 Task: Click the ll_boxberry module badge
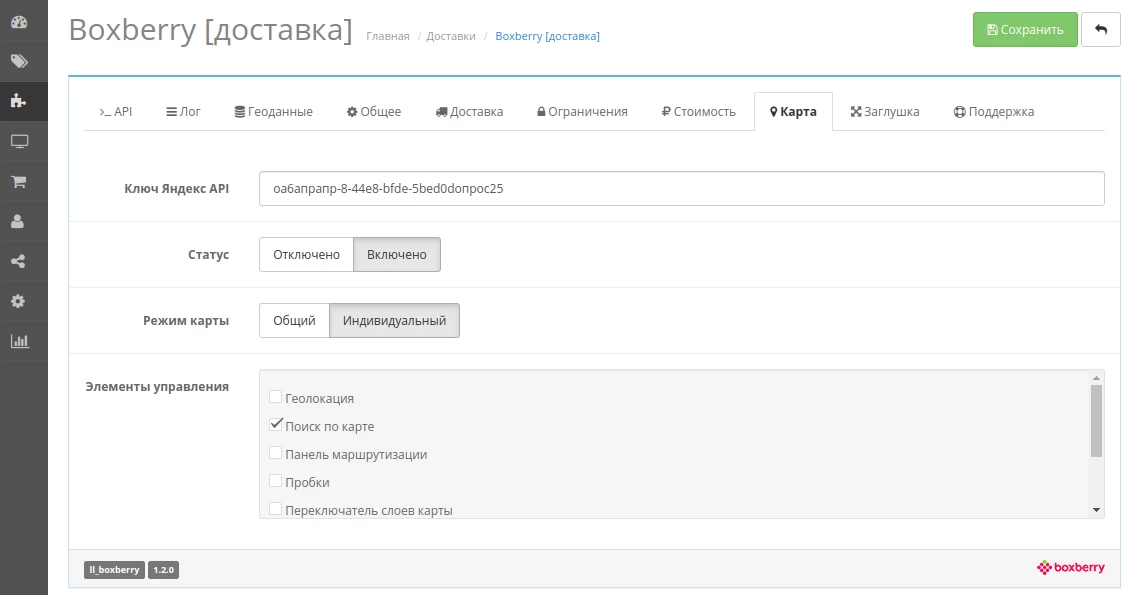[x=115, y=570]
